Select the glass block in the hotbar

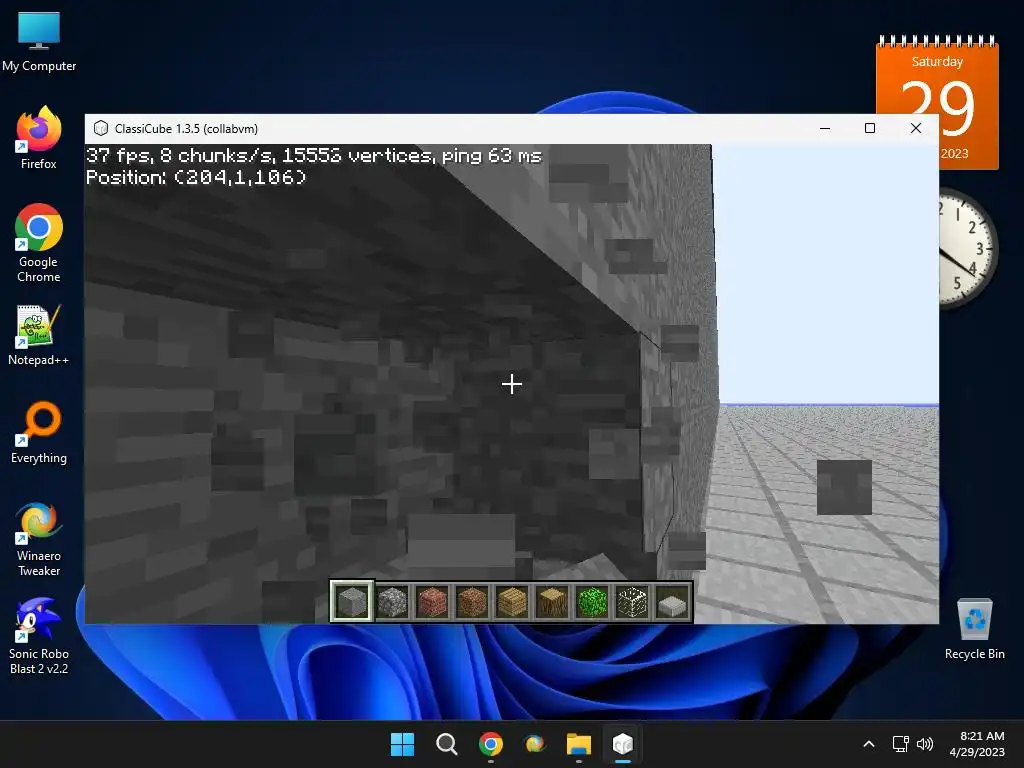(x=632, y=601)
